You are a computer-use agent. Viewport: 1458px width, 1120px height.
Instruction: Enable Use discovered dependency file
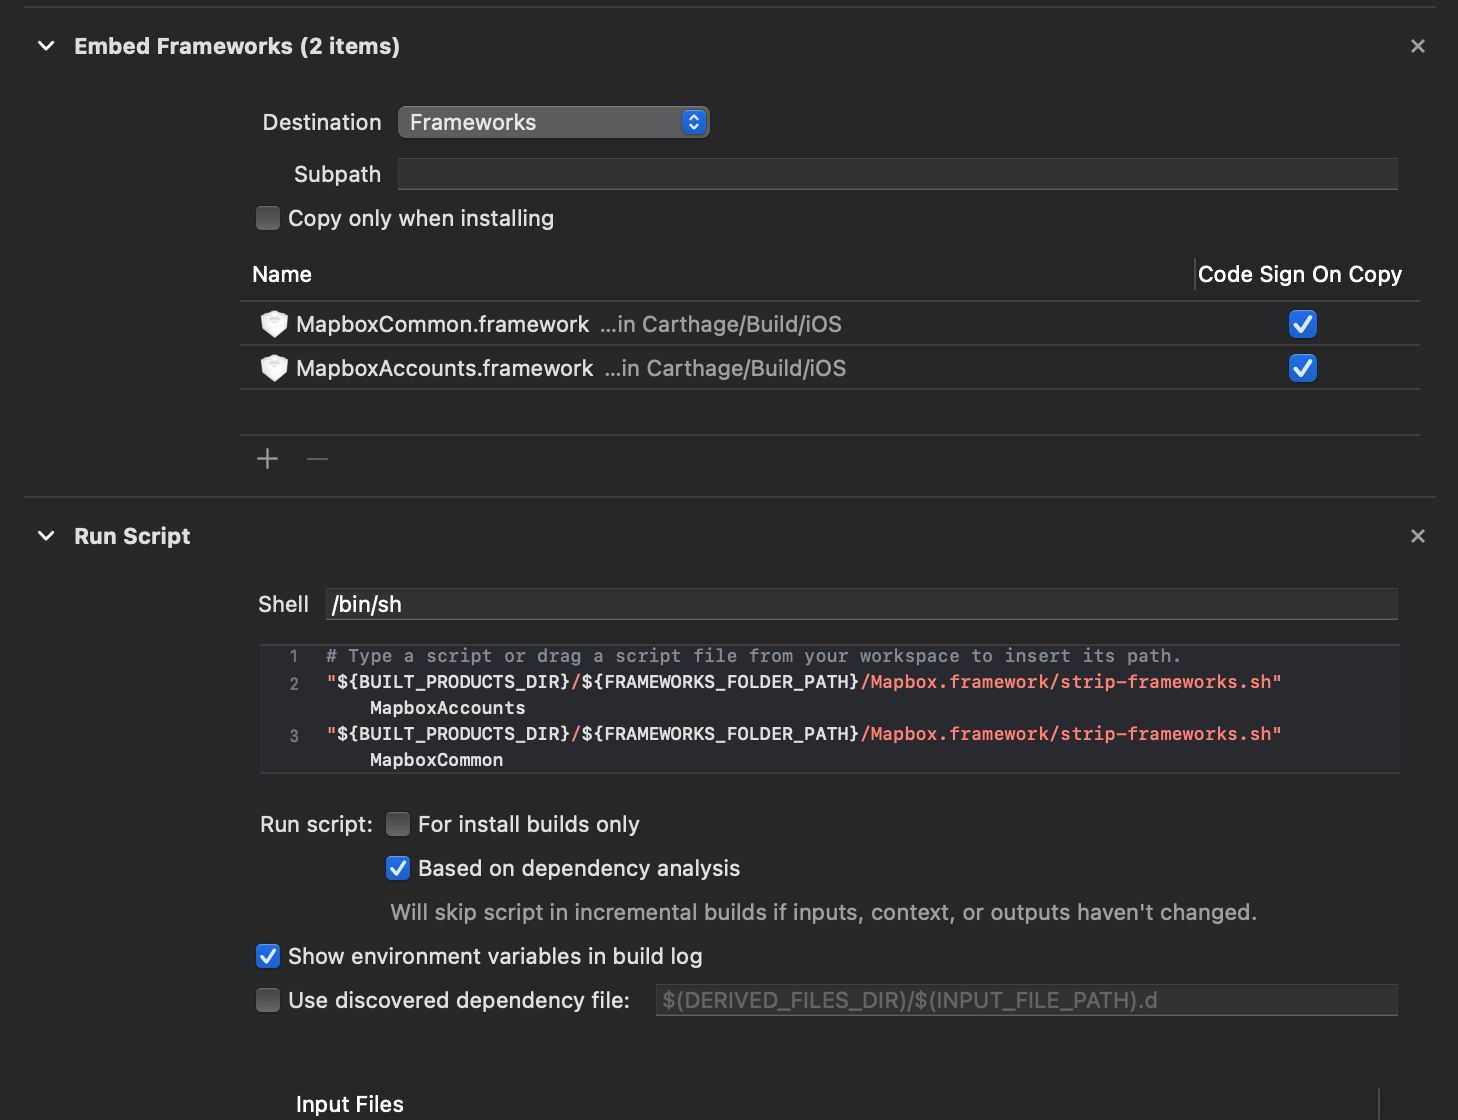click(x=268, y=1000)
